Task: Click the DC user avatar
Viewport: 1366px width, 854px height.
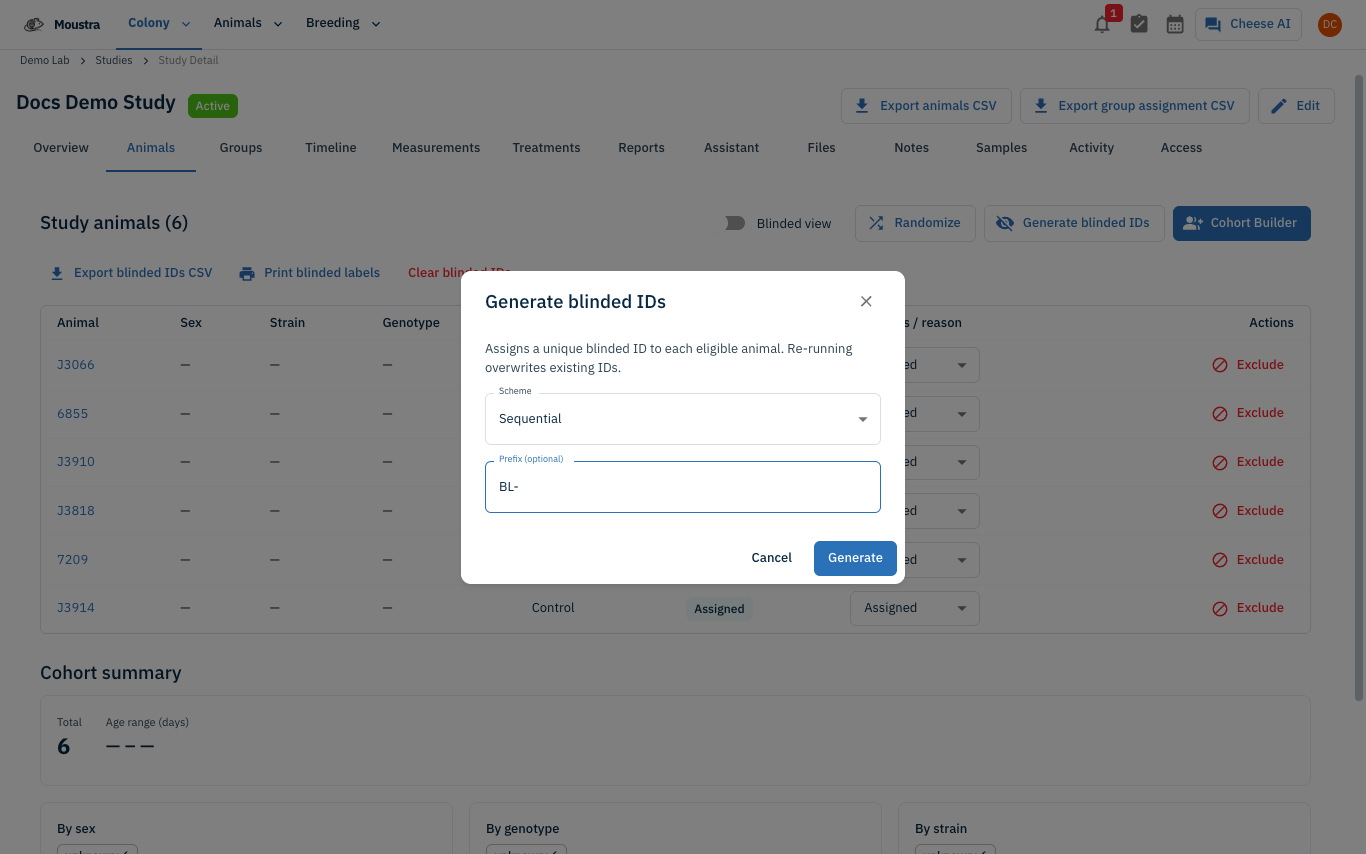Action: click(1329, 24)
